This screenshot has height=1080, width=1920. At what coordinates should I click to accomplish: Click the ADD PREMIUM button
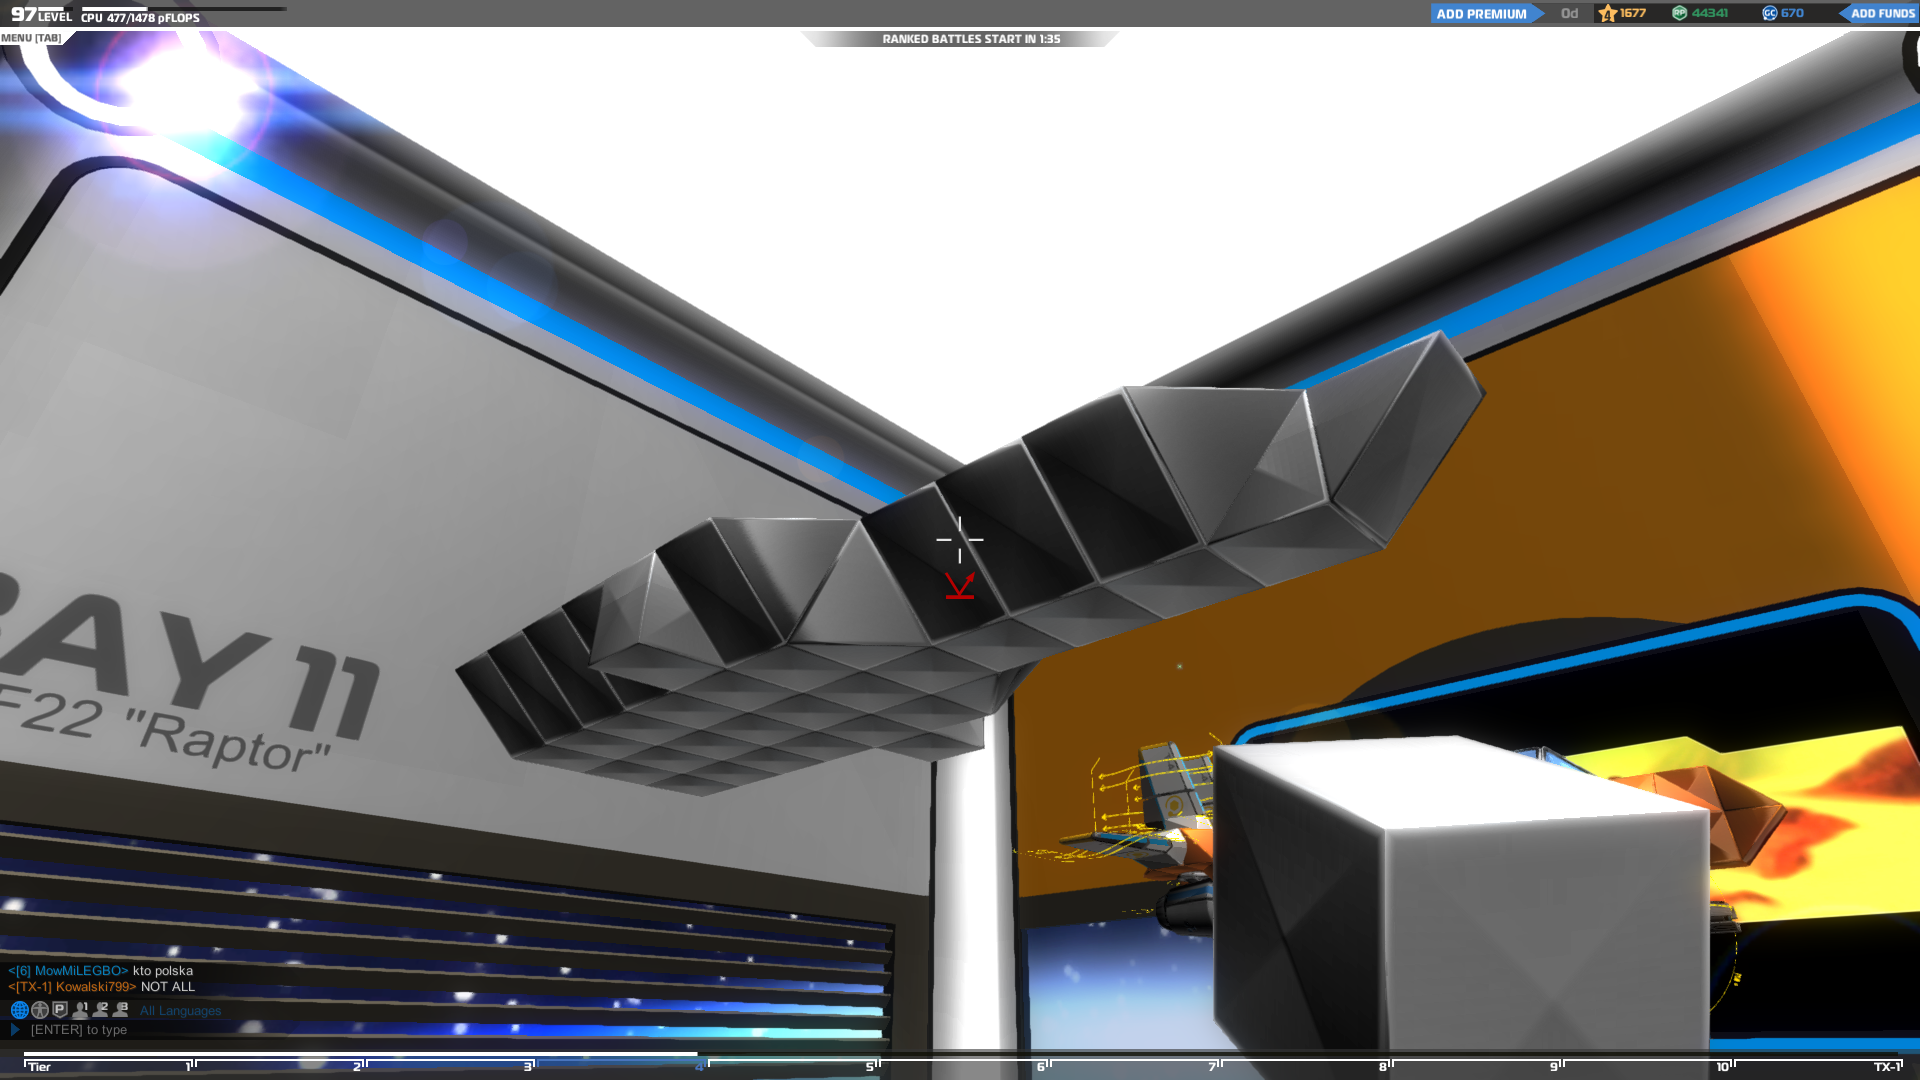click(1481, 14)
